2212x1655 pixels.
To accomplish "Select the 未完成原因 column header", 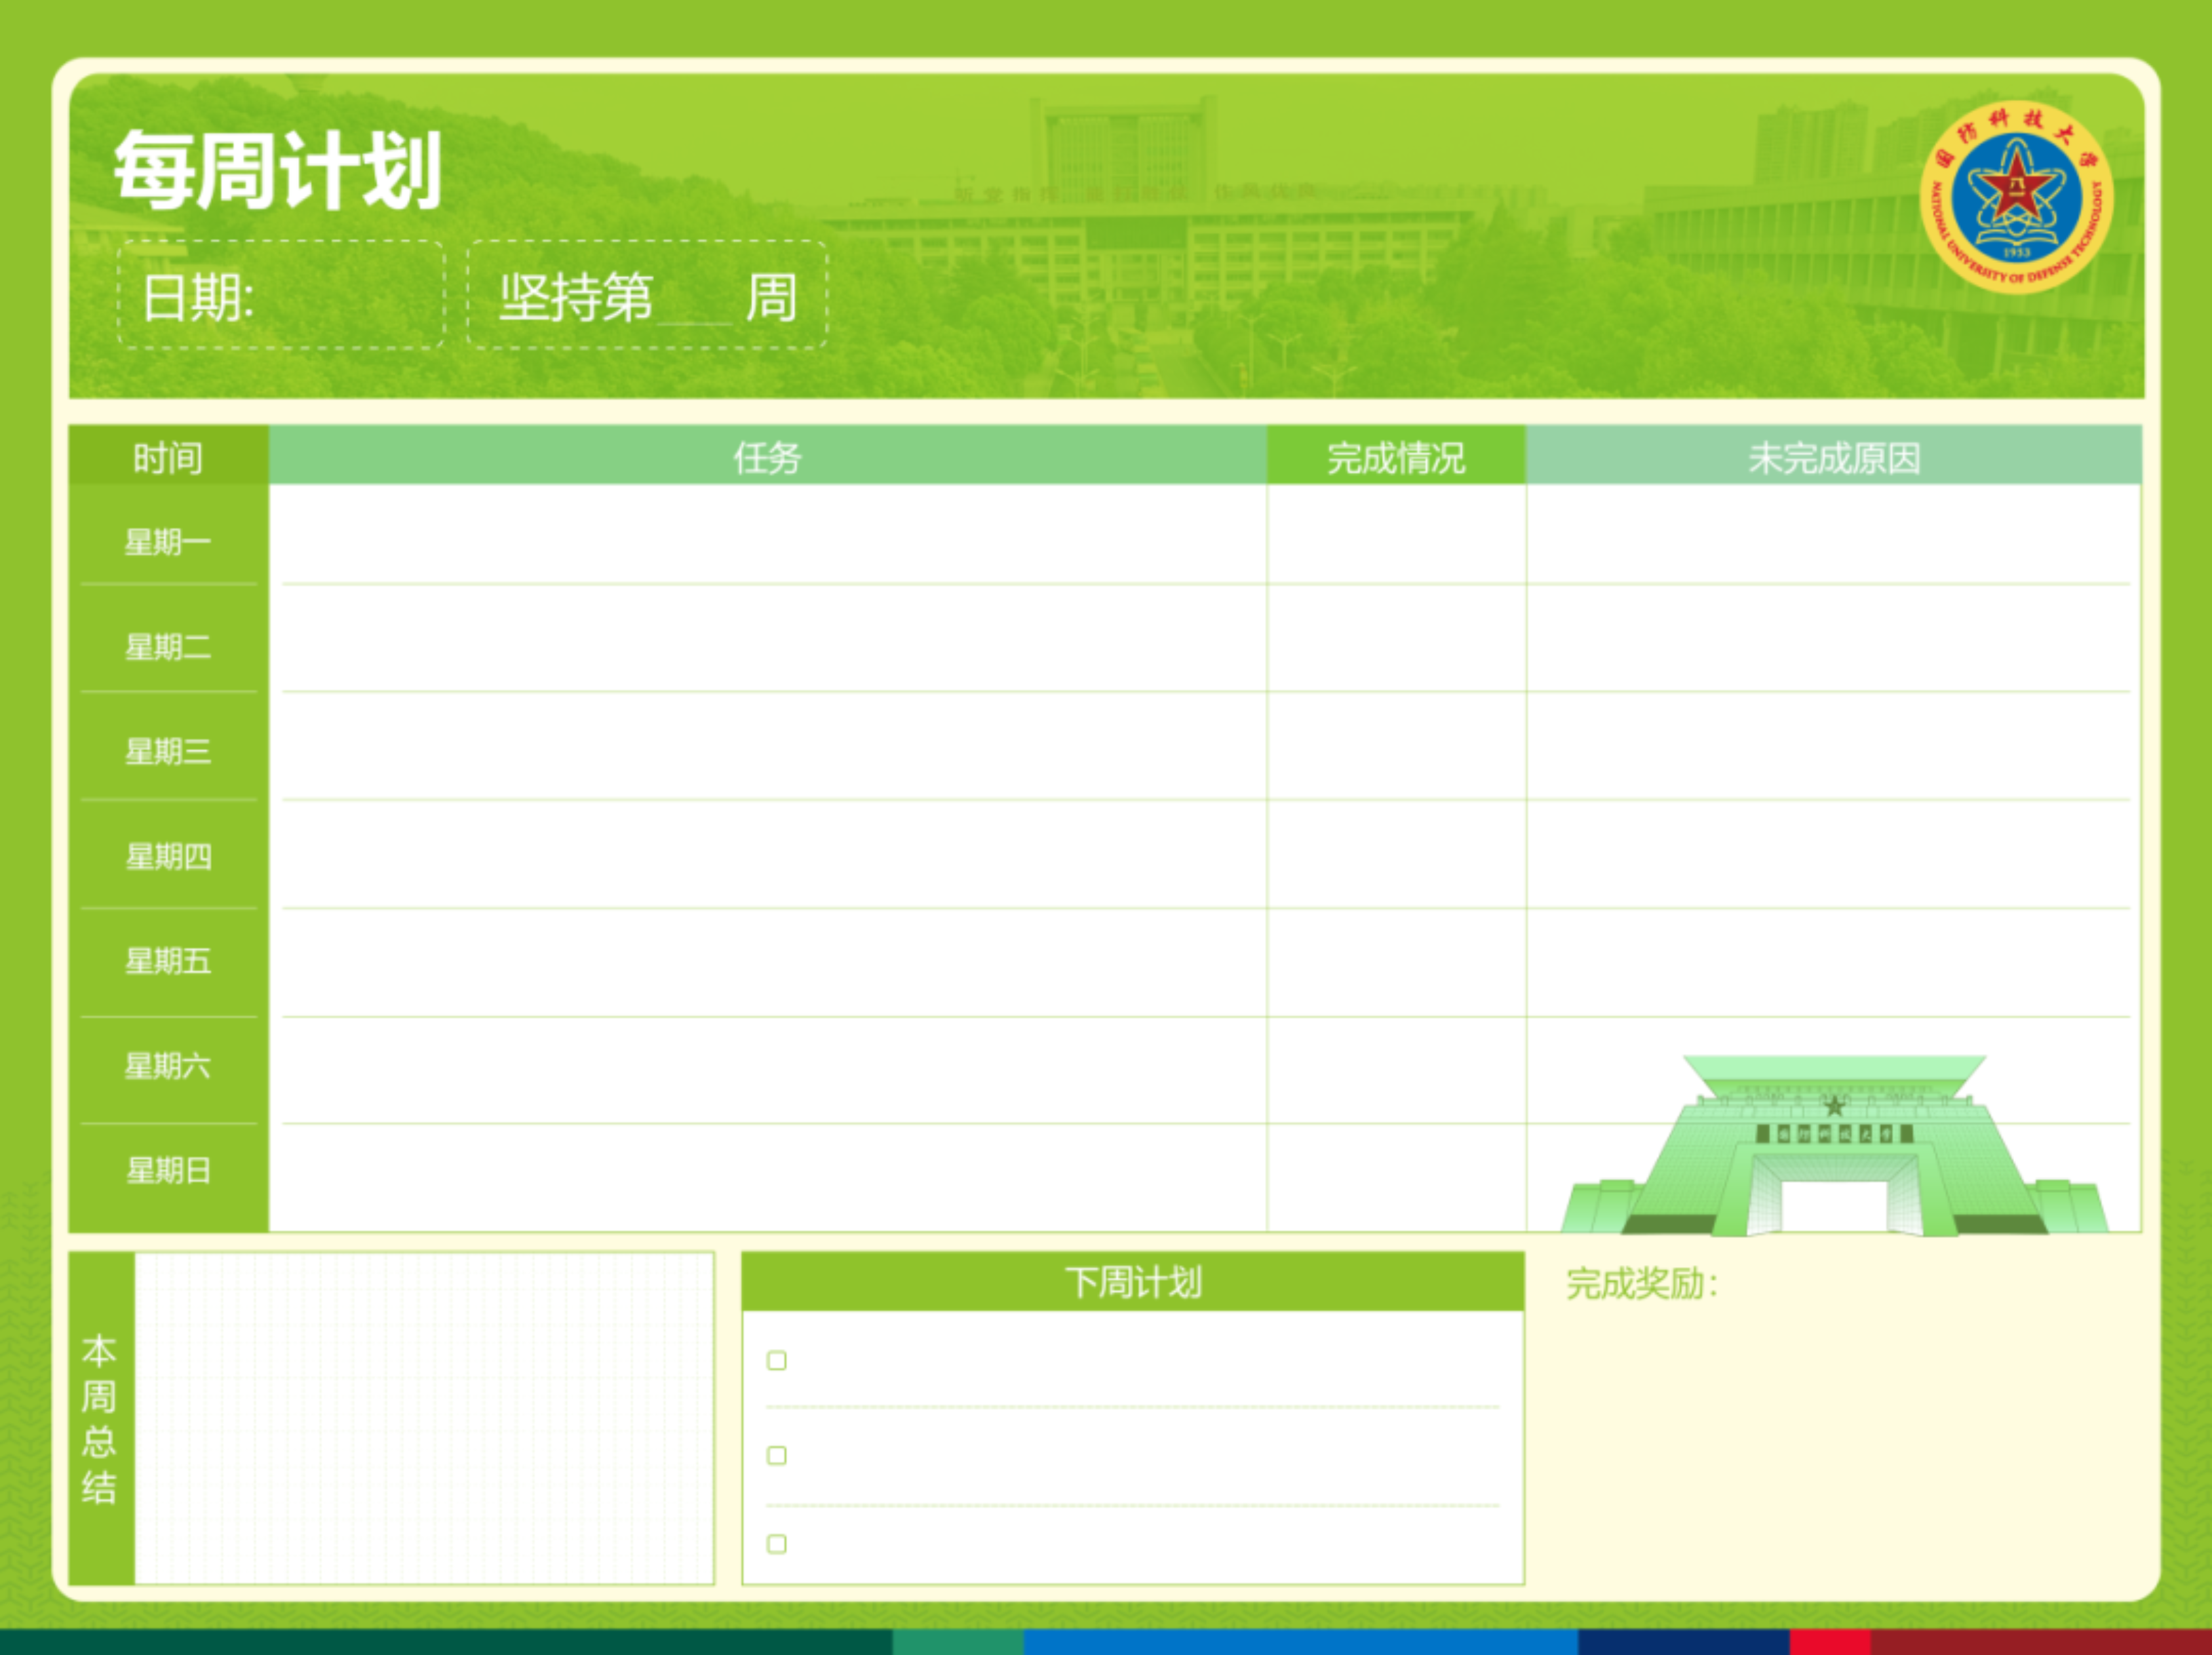I will (1833, 457).
